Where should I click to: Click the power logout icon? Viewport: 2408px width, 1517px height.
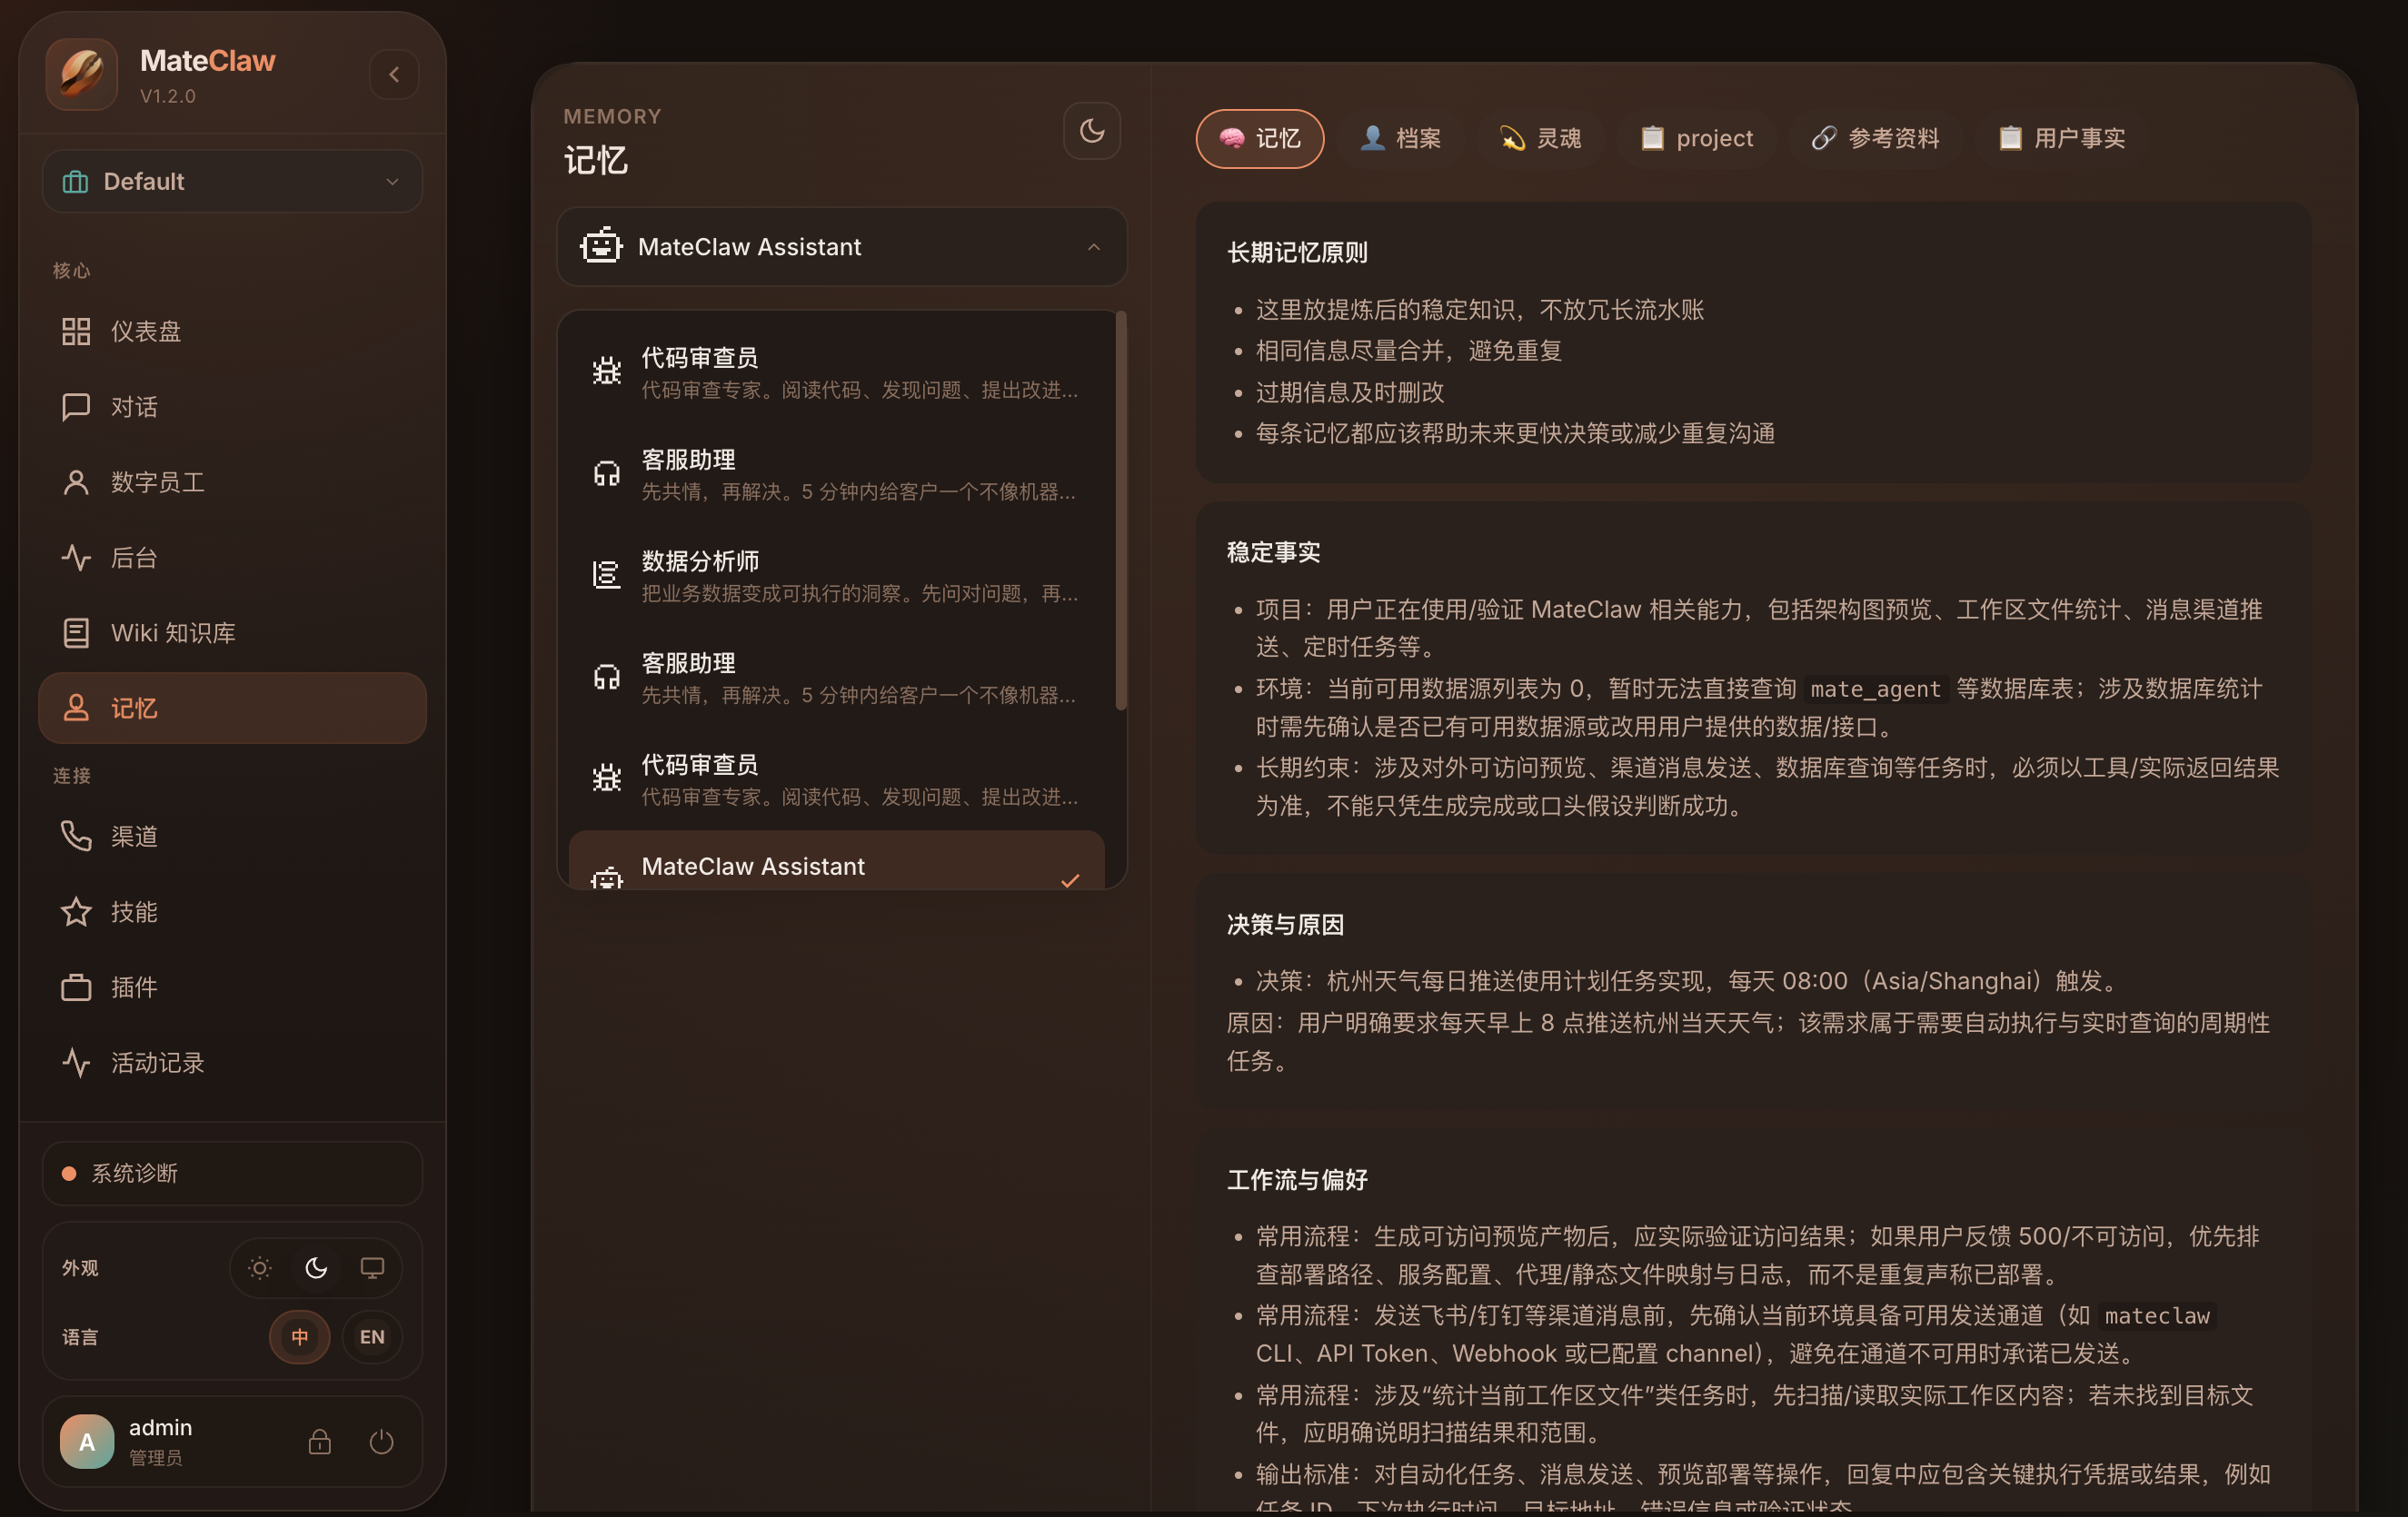pos(381,1441)
